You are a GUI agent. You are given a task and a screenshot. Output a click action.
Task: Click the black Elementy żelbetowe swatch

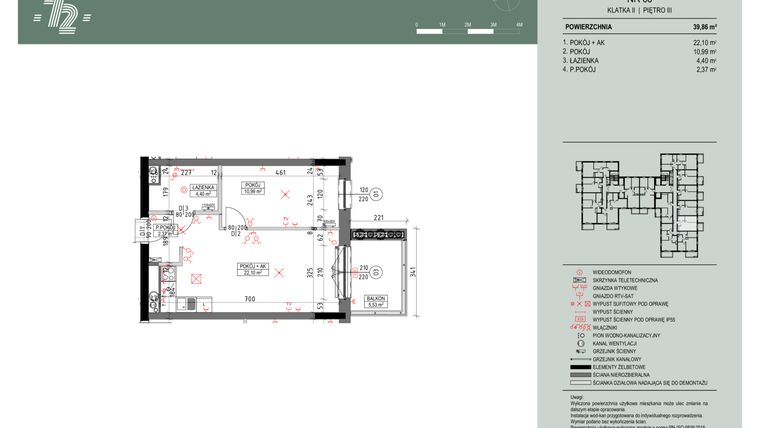click(581, 367)
